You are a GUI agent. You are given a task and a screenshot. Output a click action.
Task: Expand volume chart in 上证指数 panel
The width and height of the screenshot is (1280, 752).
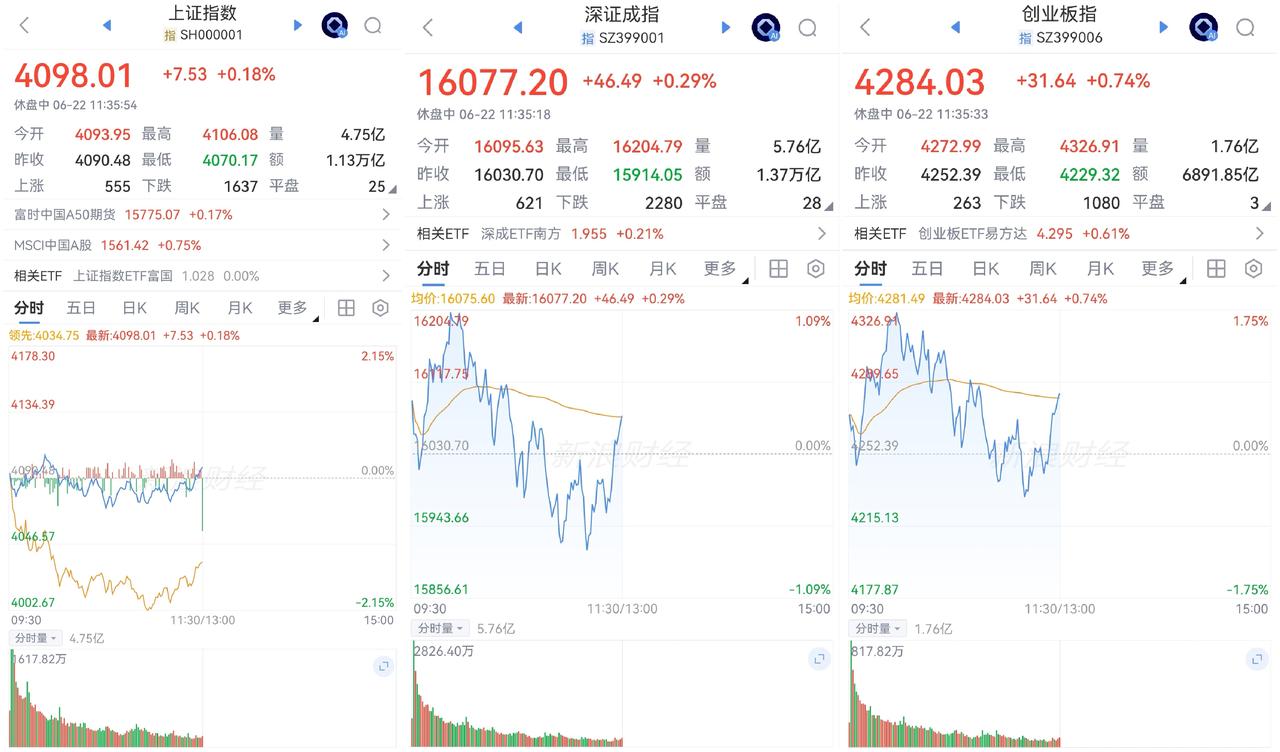coord(383,666)
